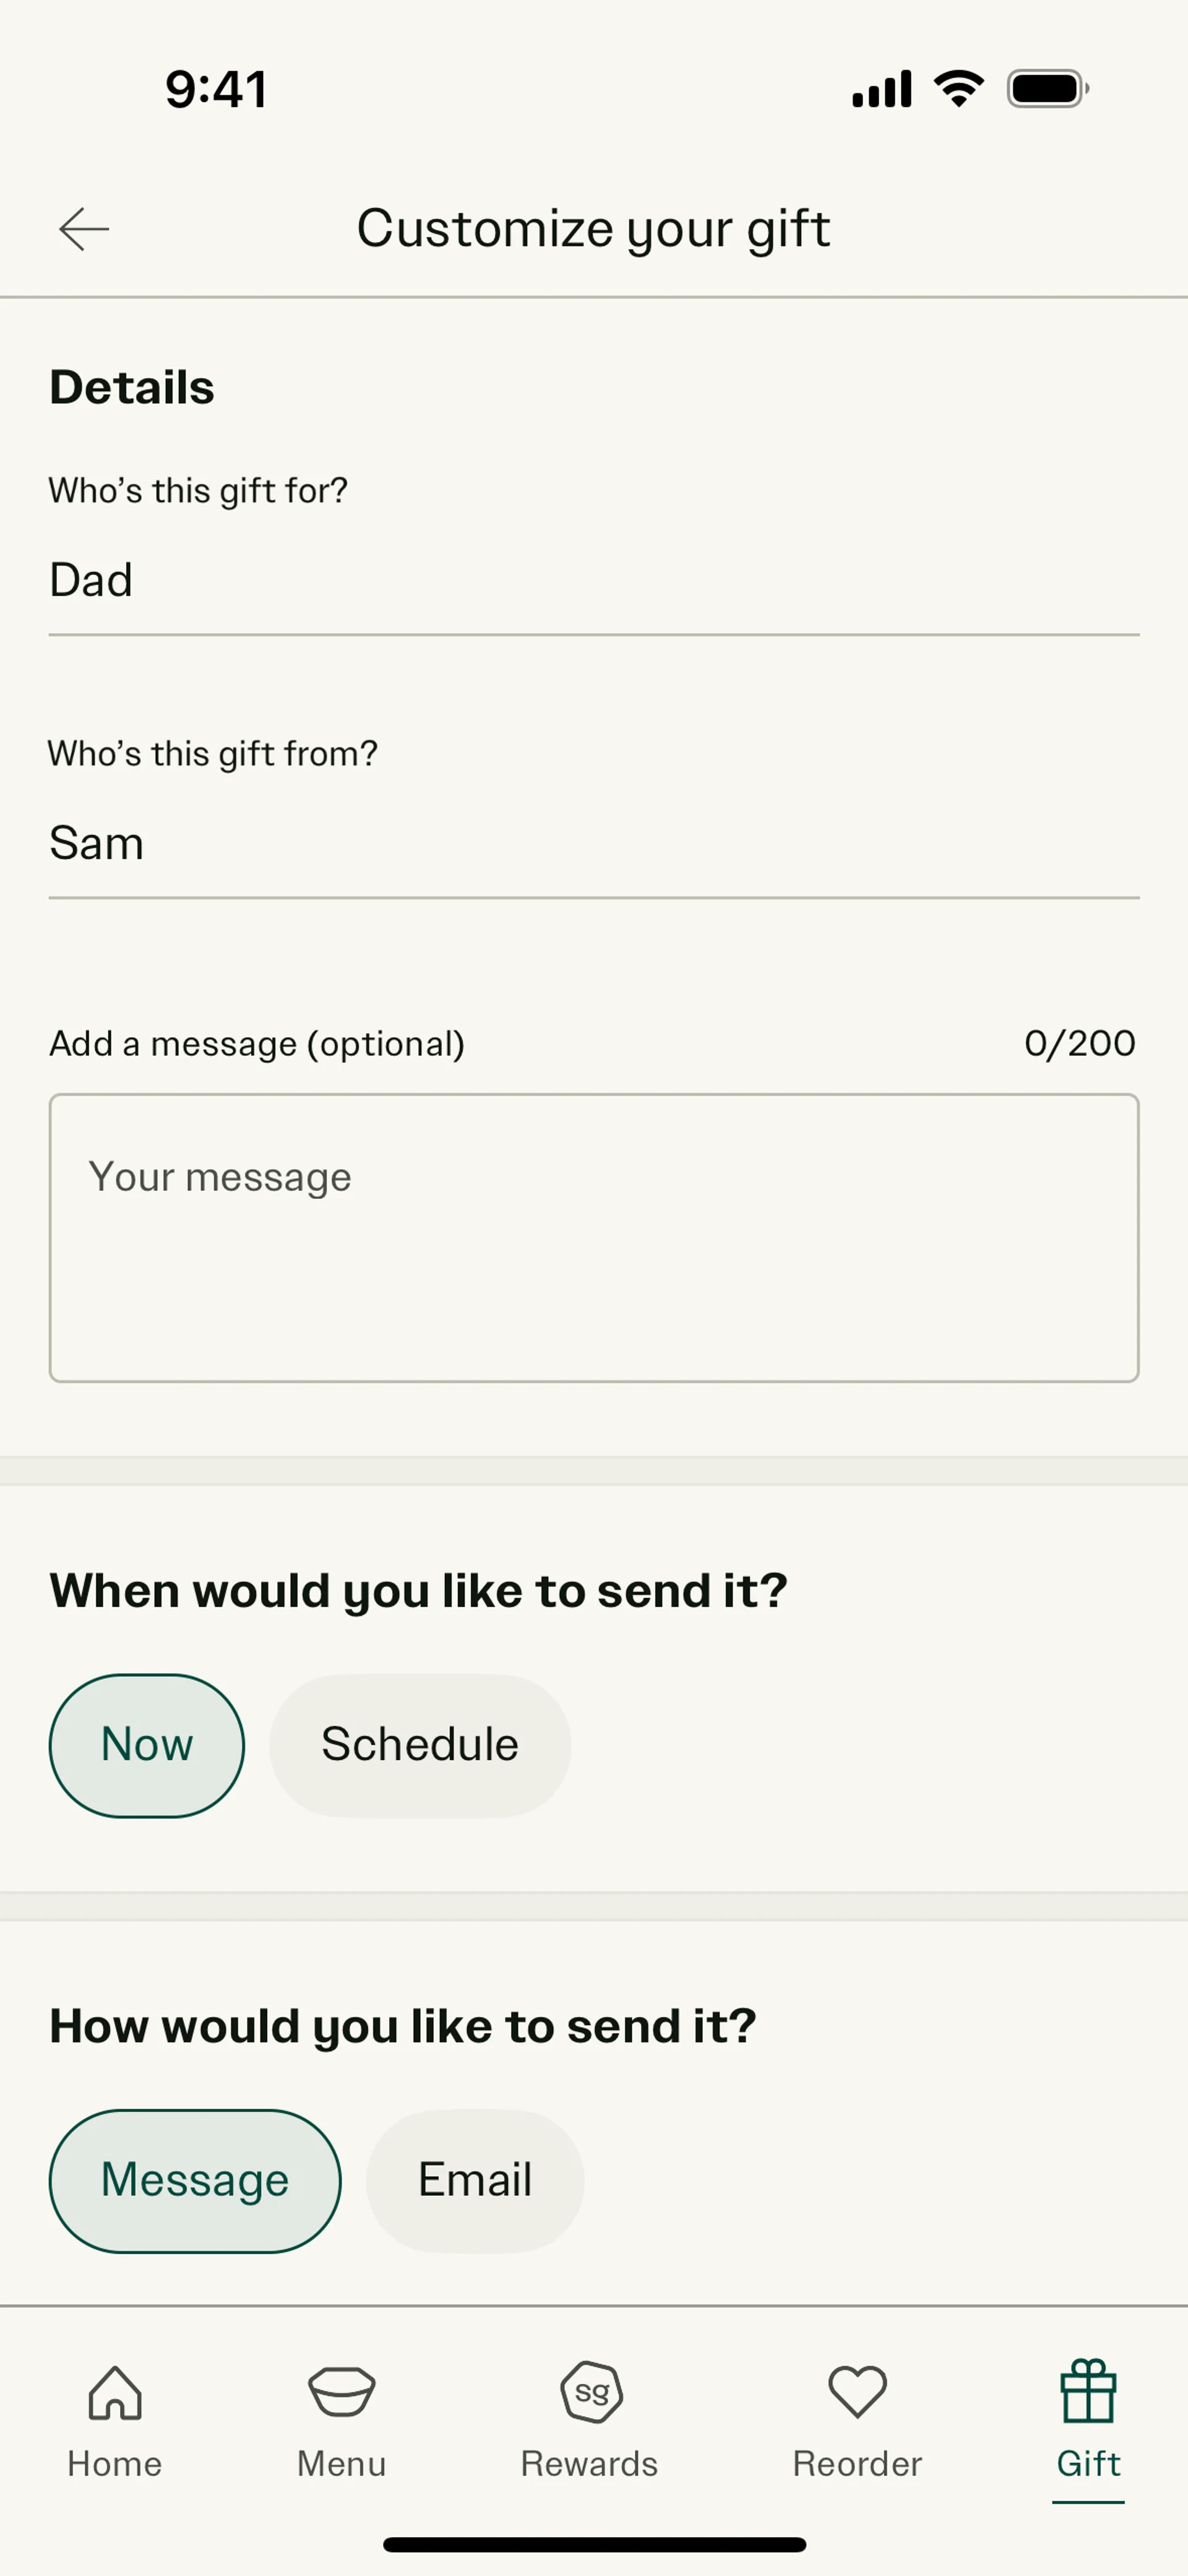1188x2576 pixels.
Task: Edit the sender name field Sam
Action: tap(593, 844)
